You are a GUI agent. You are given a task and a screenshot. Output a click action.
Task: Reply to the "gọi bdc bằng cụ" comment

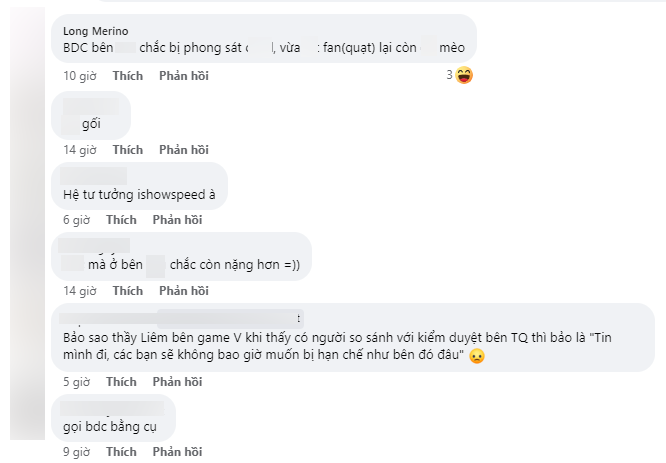click(178, 452)
